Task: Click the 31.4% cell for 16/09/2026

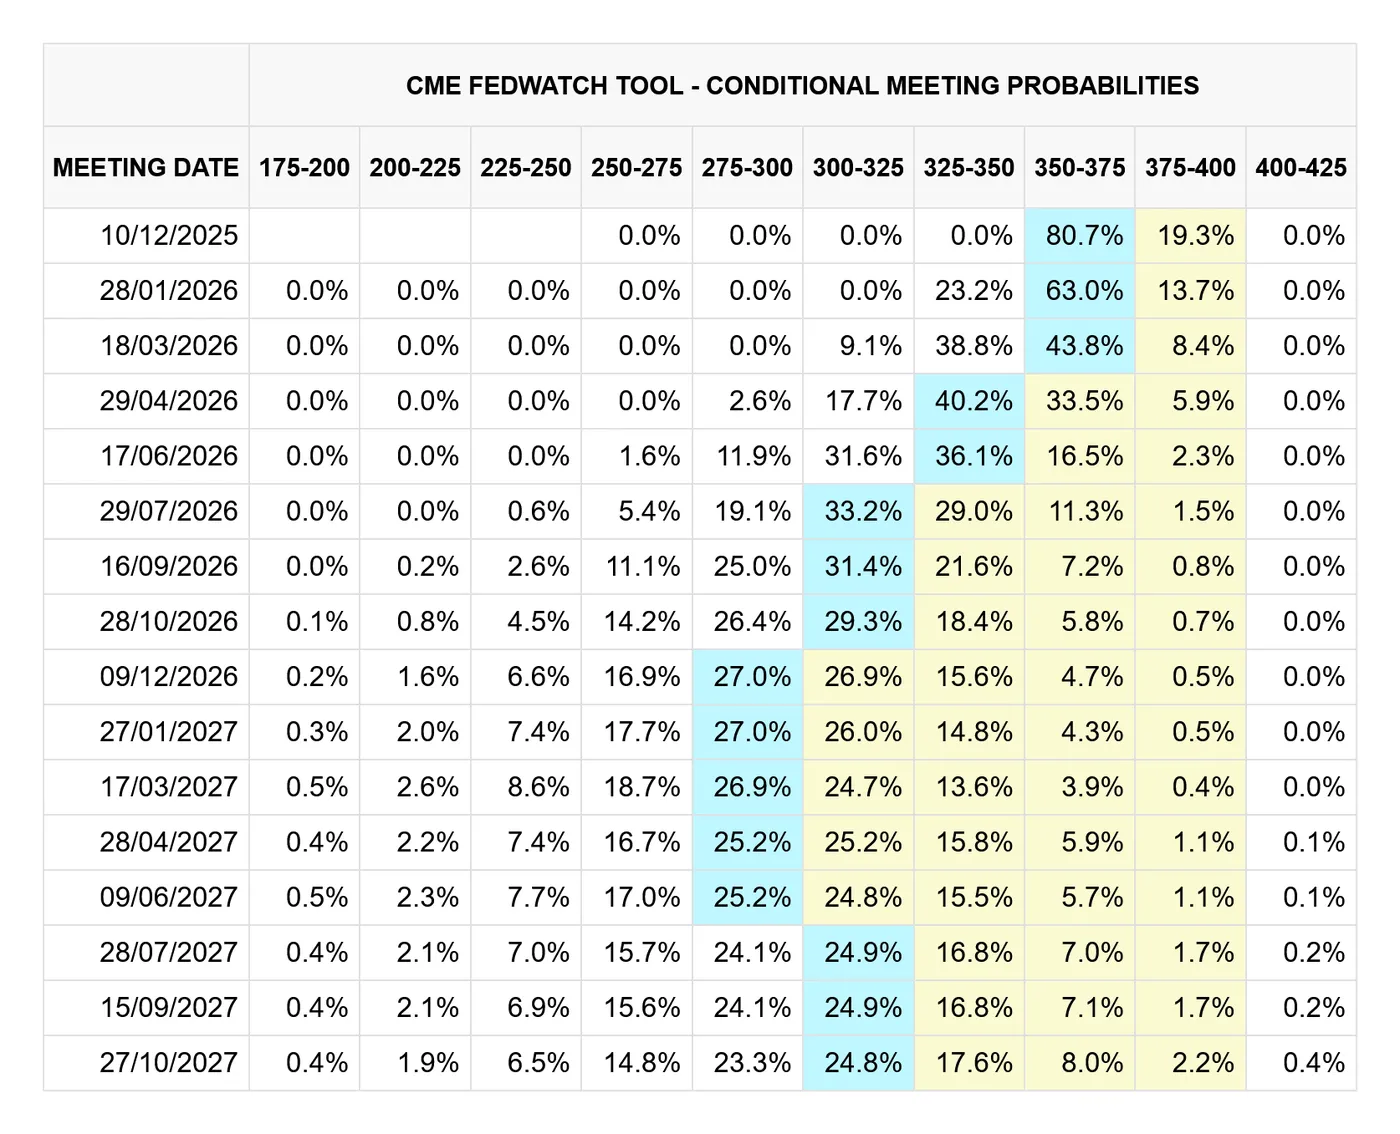Action: pos(862,566)
